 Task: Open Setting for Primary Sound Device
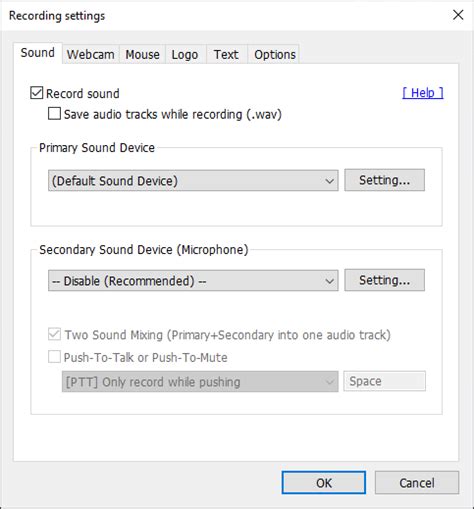pos(385,180)
